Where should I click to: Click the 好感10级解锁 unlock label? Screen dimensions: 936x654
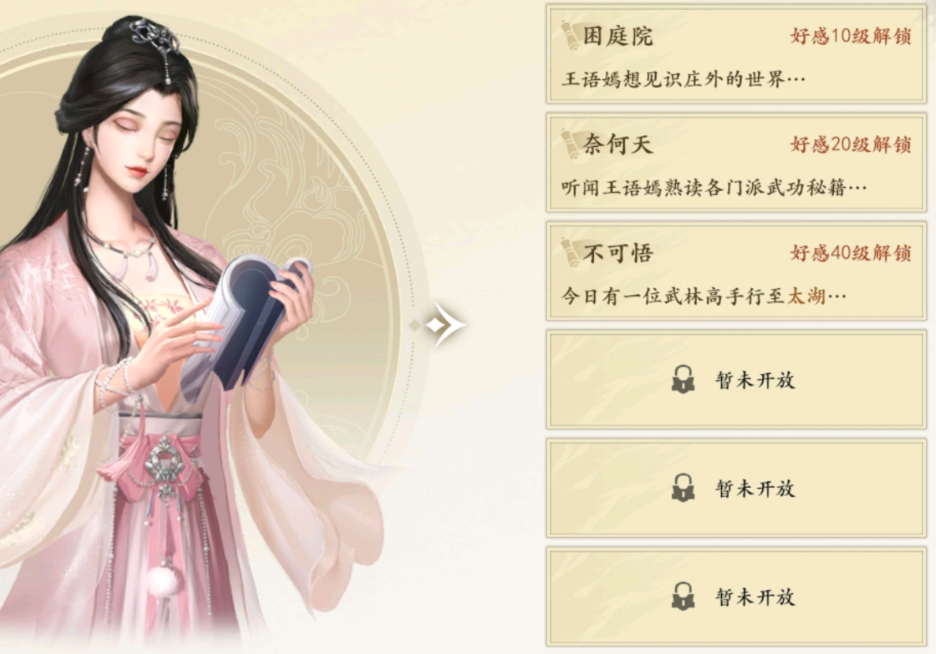[851, 36]
